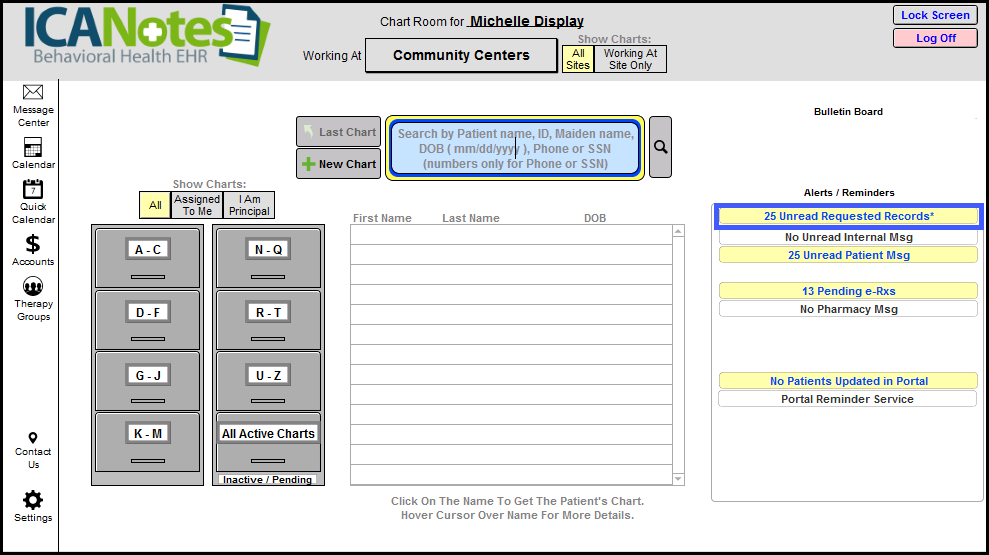Click the New Chart button
Image resolution: width=989 pixels, height=555 pixels.
[x=339, y=164]
